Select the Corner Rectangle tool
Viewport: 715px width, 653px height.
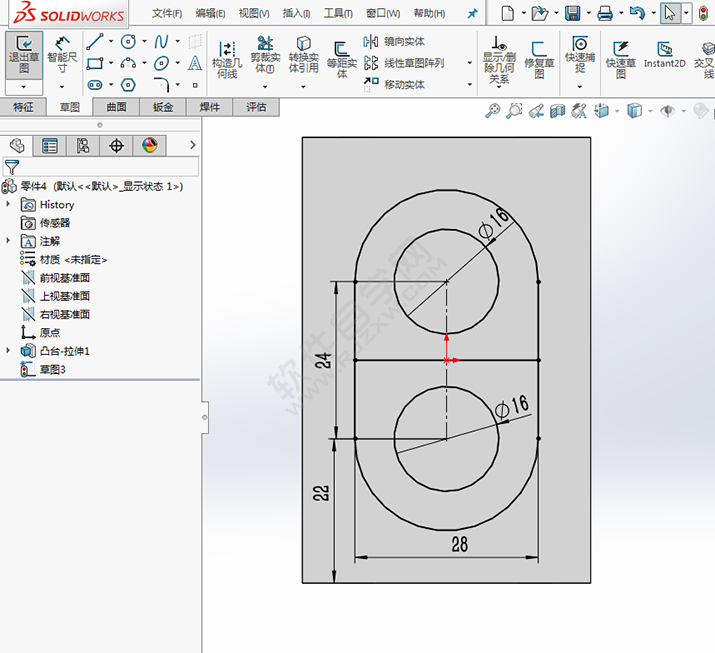pyautogui.click(x=95, y=63)
